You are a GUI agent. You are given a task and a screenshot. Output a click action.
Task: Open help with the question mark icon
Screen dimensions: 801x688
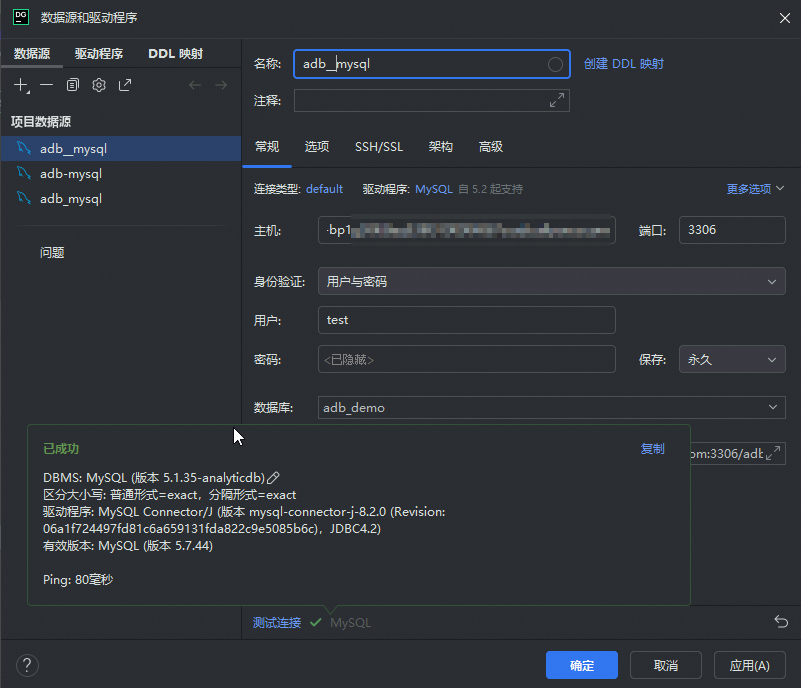(x=27, y=665)
